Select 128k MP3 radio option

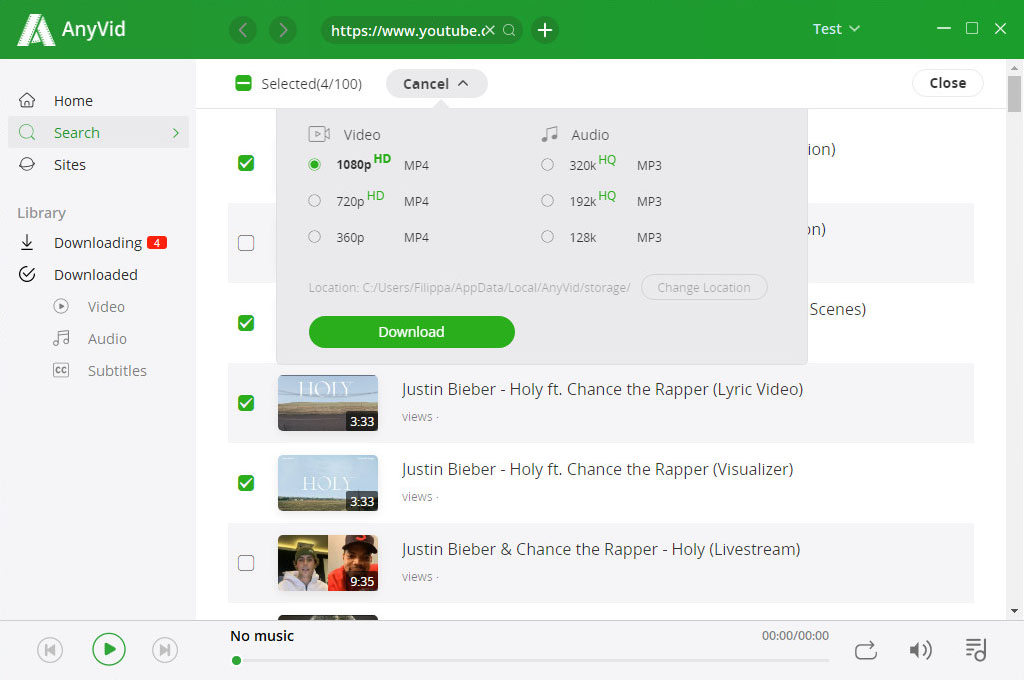tap(547, 236)
